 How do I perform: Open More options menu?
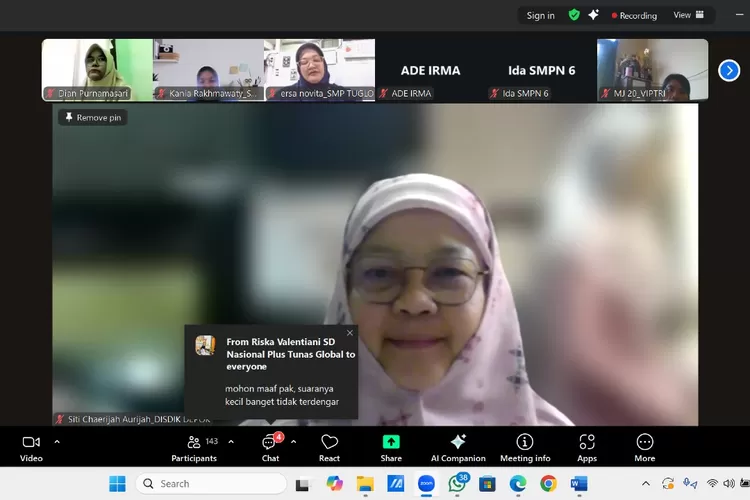[644, 448]
